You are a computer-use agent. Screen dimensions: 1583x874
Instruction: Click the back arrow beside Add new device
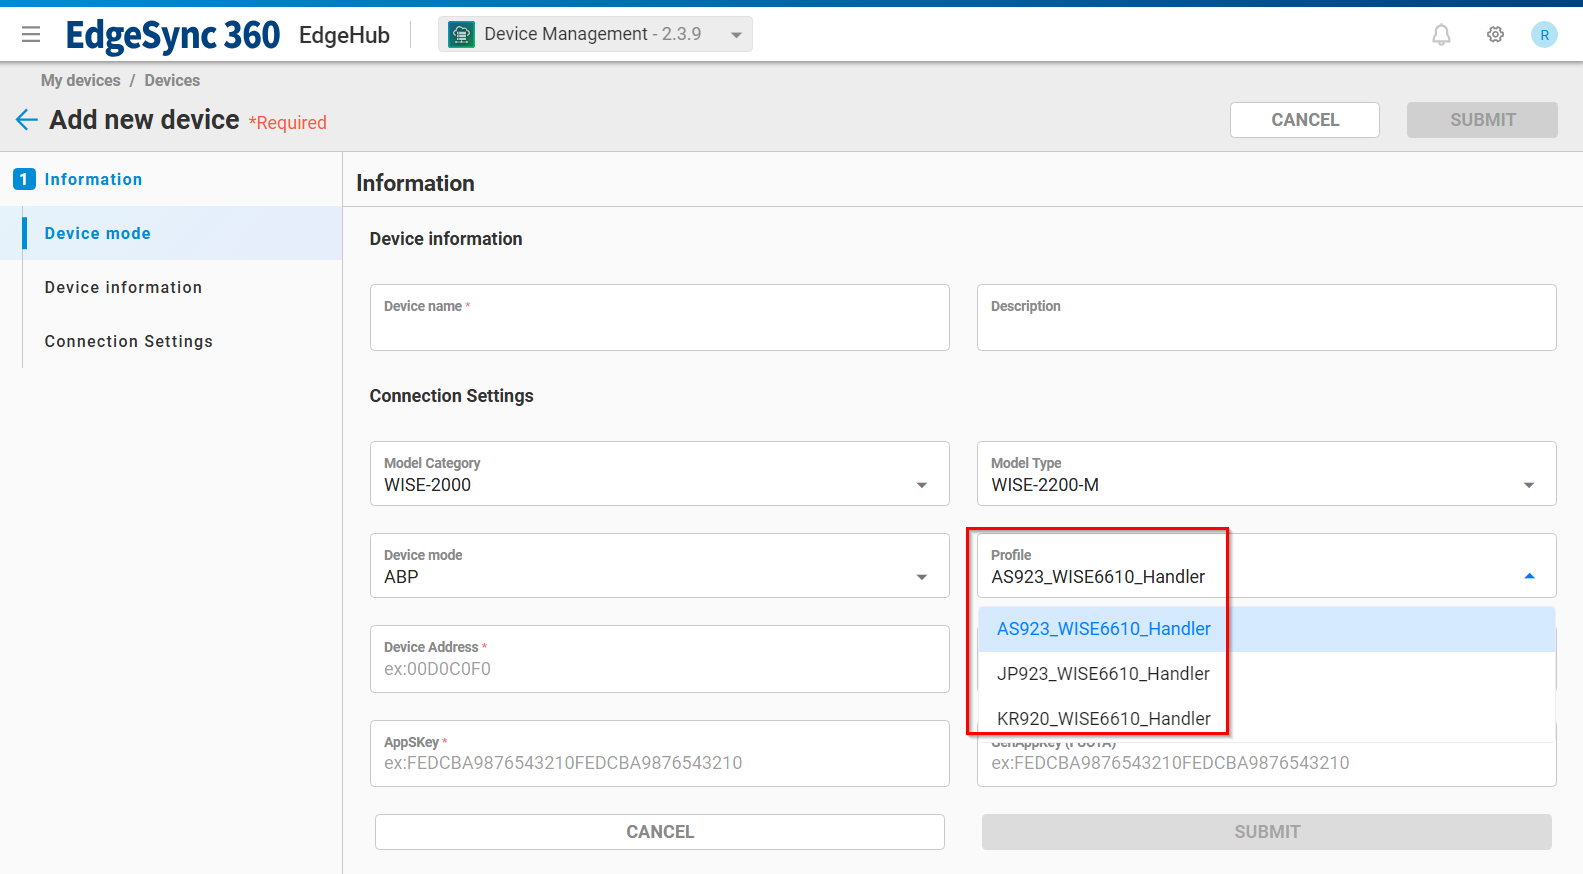pyautogui.click(x=27, y=120)
